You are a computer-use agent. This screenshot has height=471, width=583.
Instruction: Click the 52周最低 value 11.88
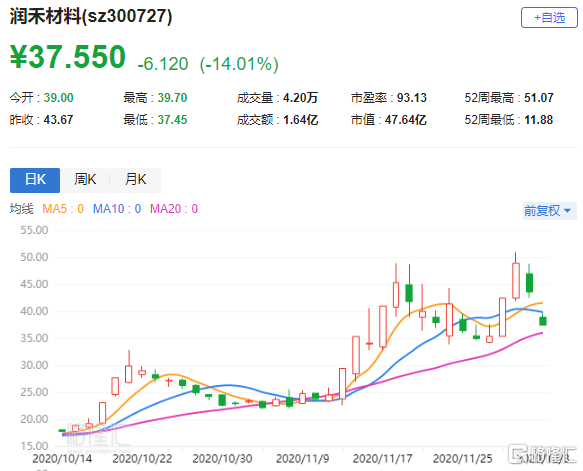(539, 120)
